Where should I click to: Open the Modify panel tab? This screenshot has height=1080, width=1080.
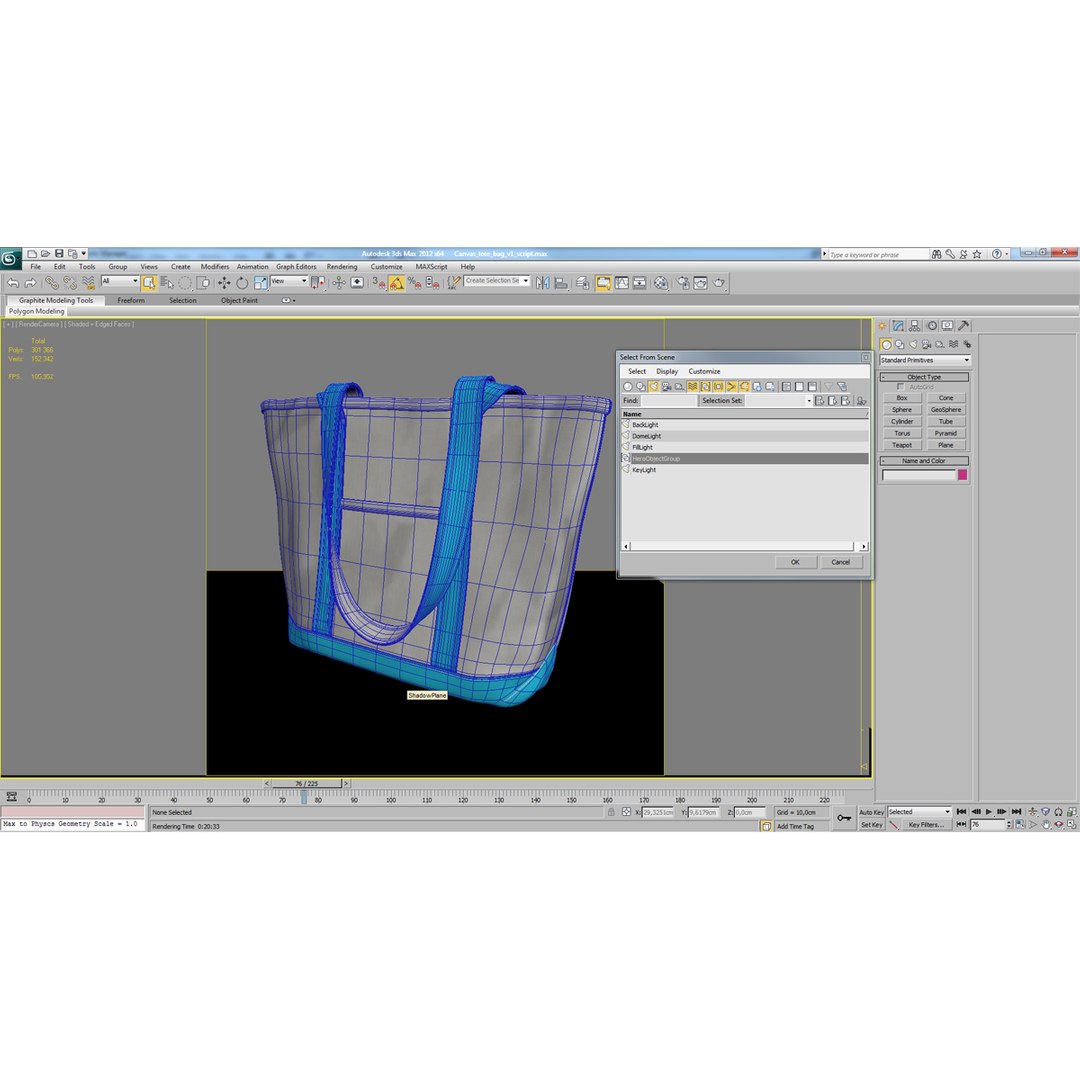898,326
